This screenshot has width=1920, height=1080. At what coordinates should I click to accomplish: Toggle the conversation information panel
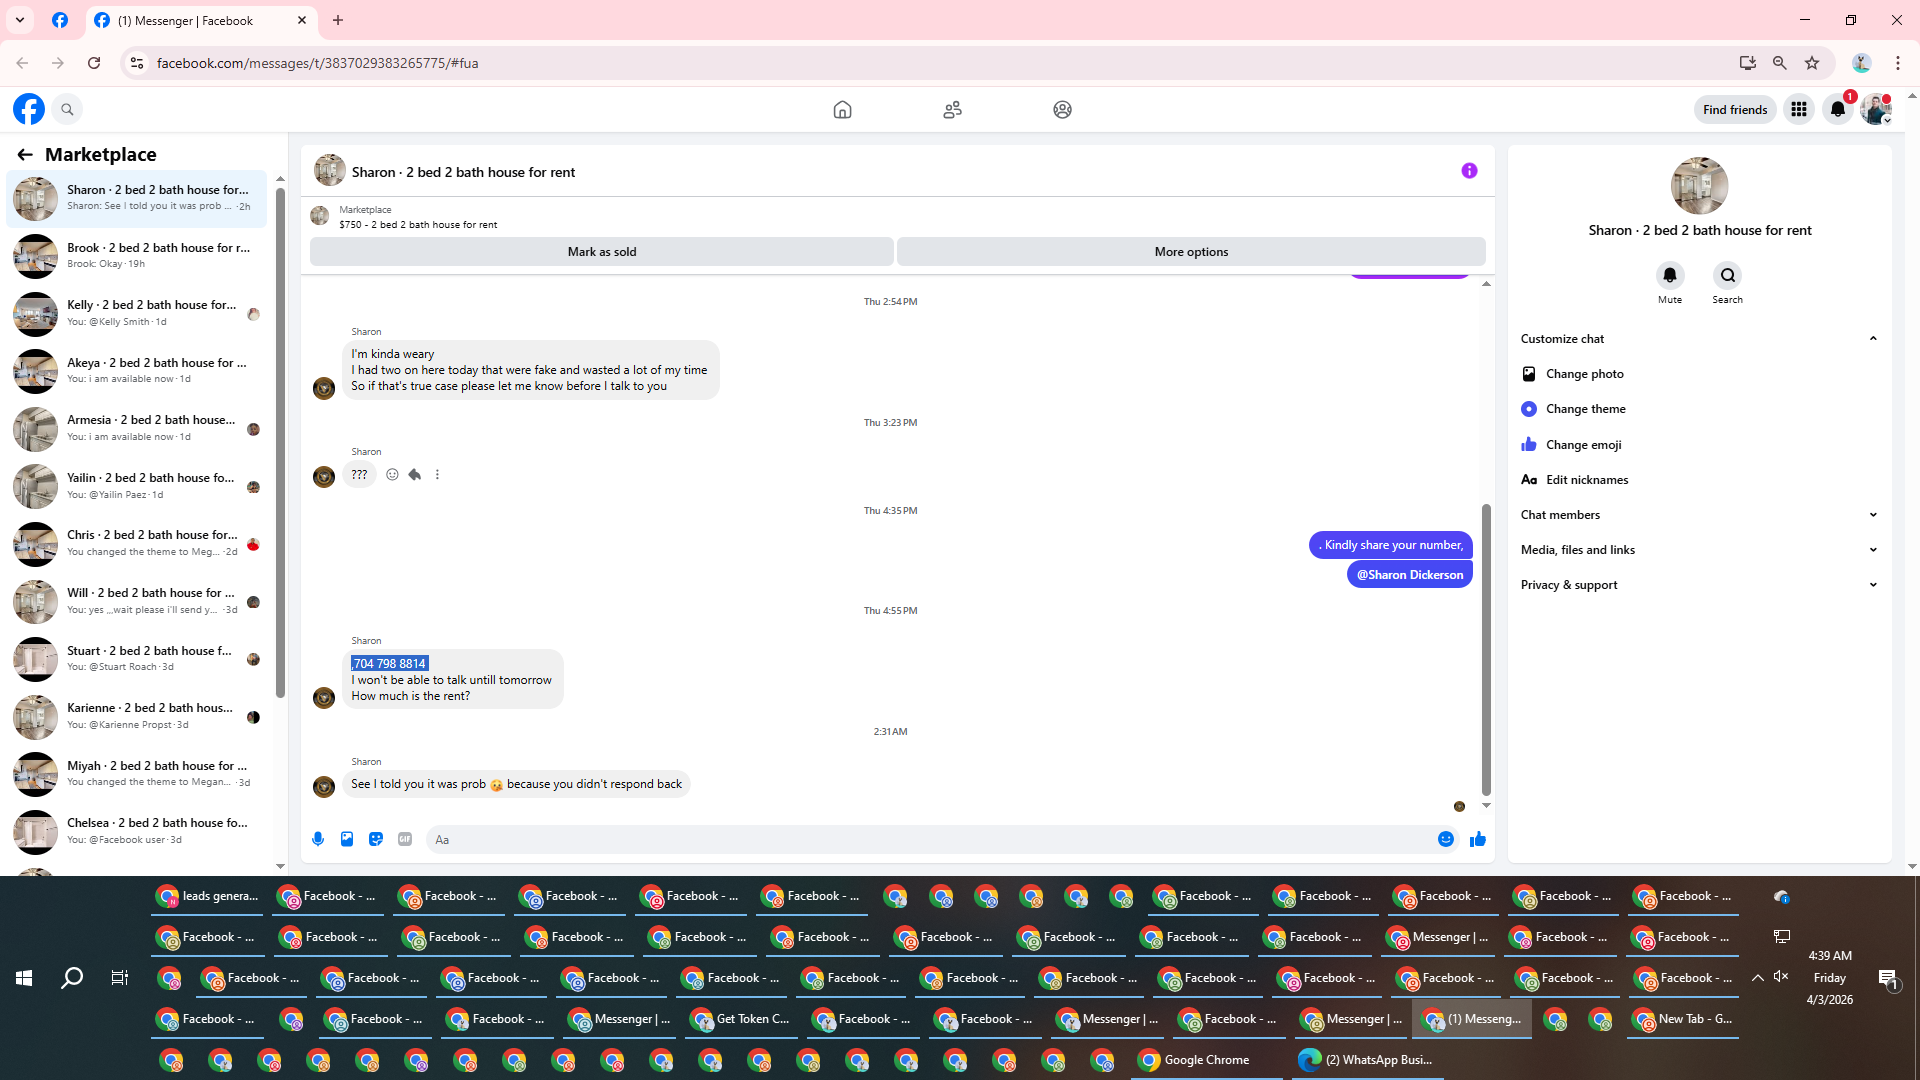coord(1469,171)
